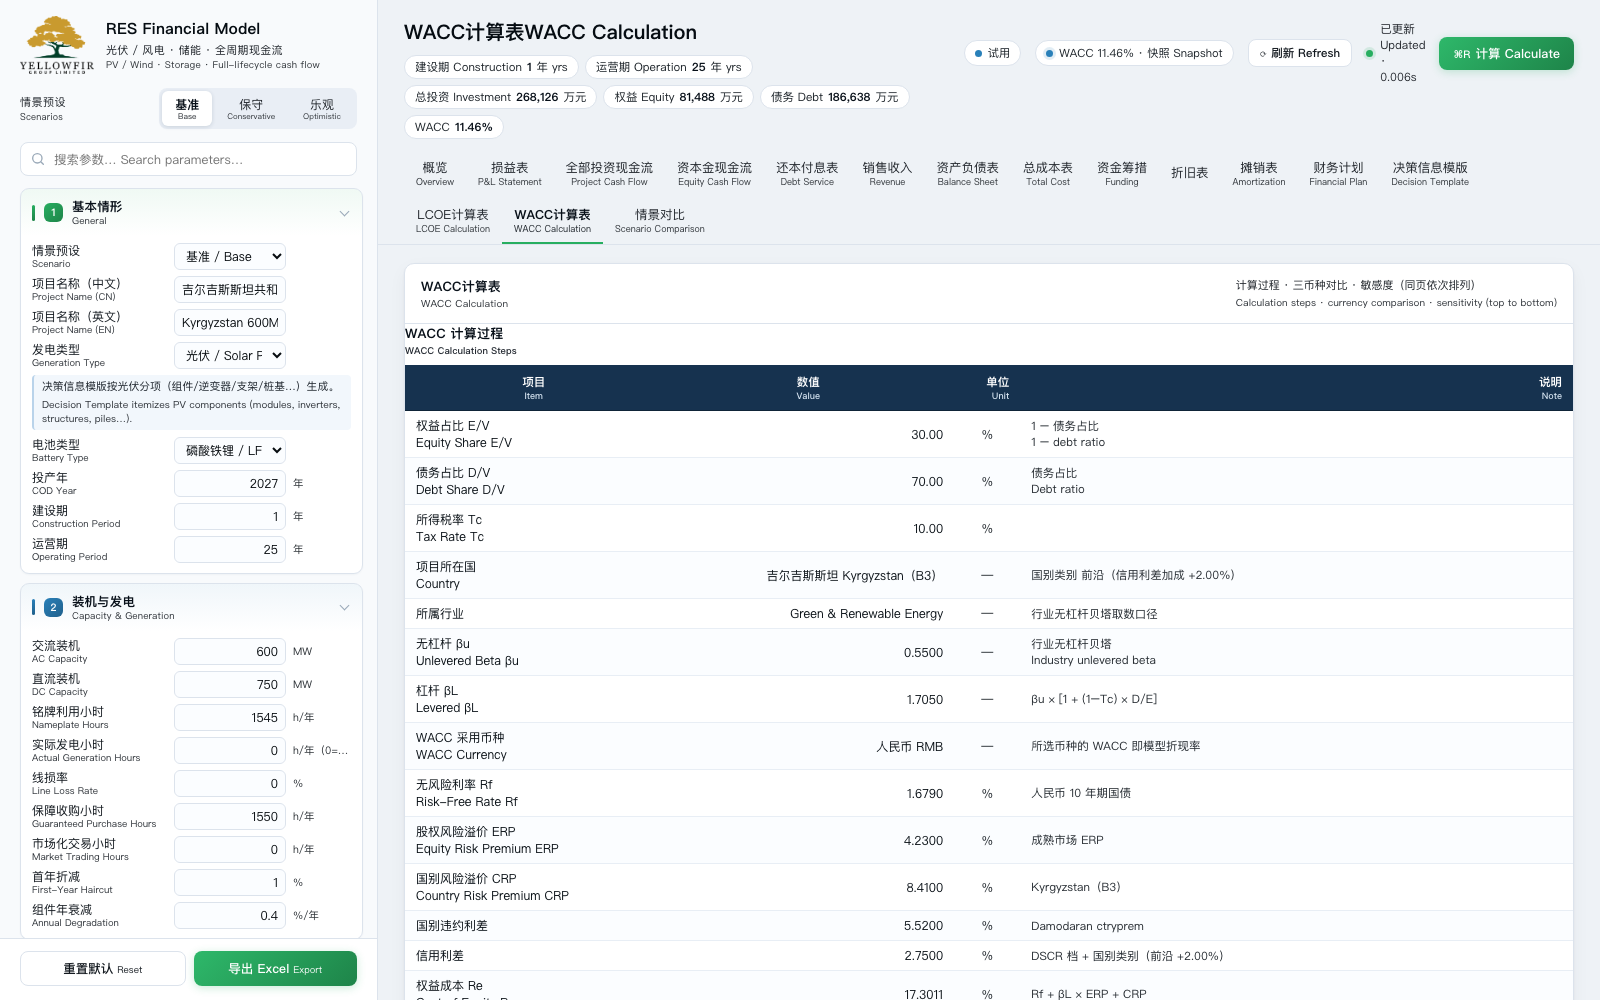Open the 财务计划 Financial Plan tab
This screenshot has width=1600, height=1000.
tap(1338, 174)
